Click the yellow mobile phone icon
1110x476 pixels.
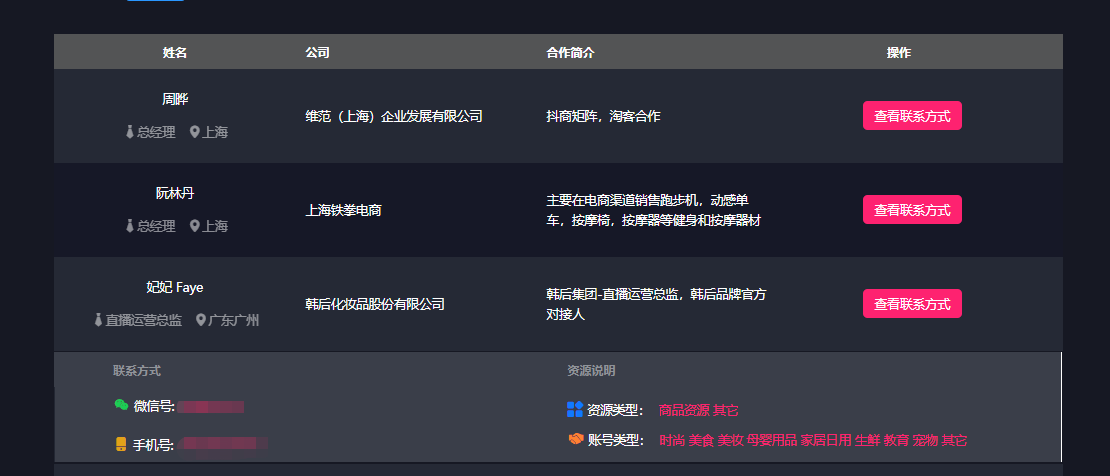121,444
